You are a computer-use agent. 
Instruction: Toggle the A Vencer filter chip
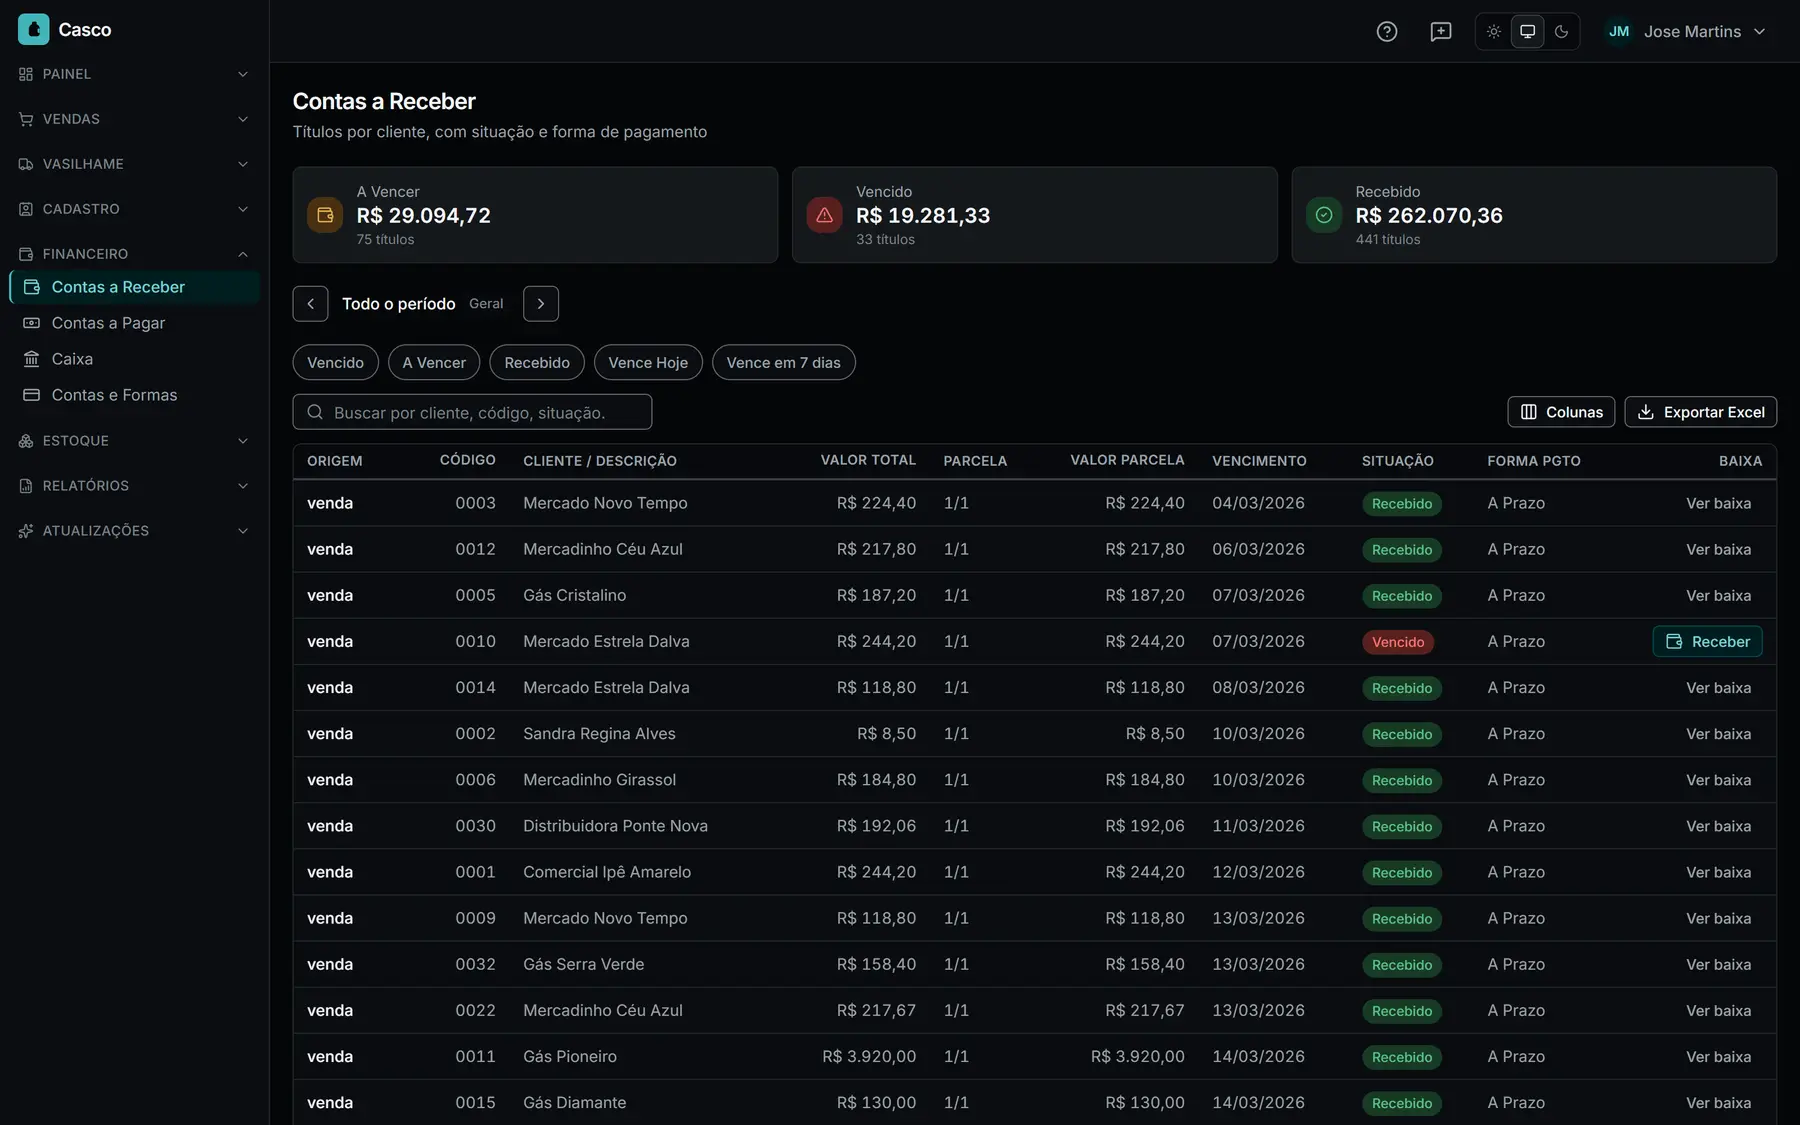434,363
